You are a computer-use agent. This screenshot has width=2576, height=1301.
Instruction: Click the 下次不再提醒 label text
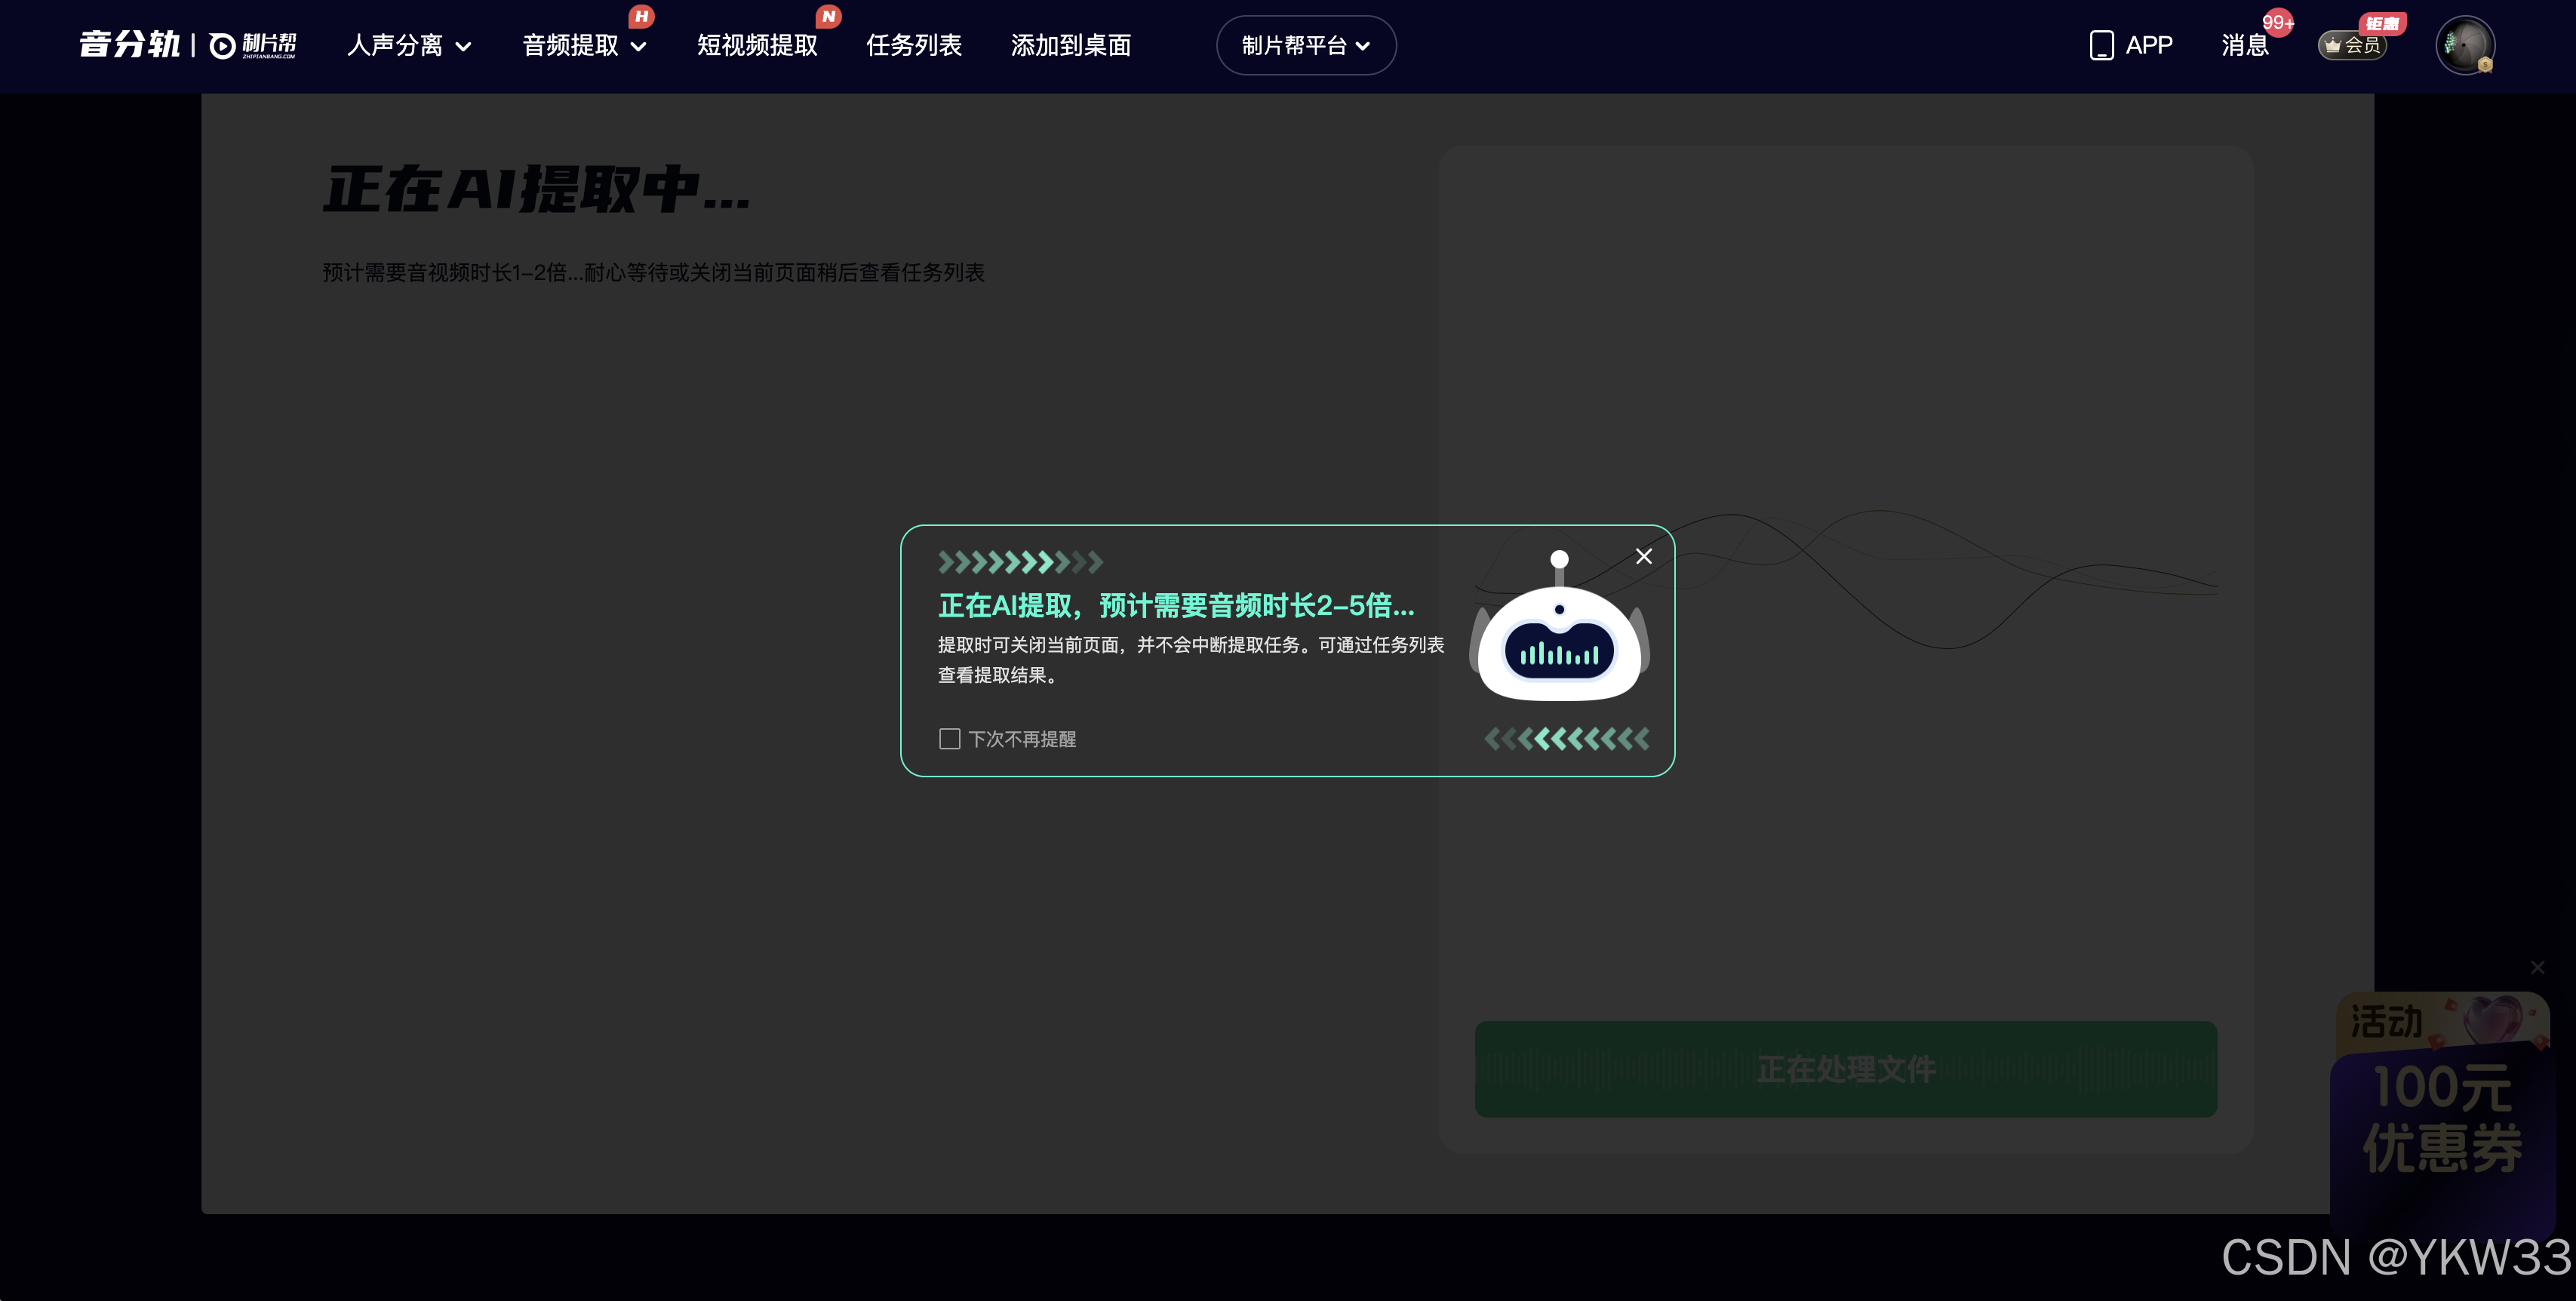coord(1022,739)
